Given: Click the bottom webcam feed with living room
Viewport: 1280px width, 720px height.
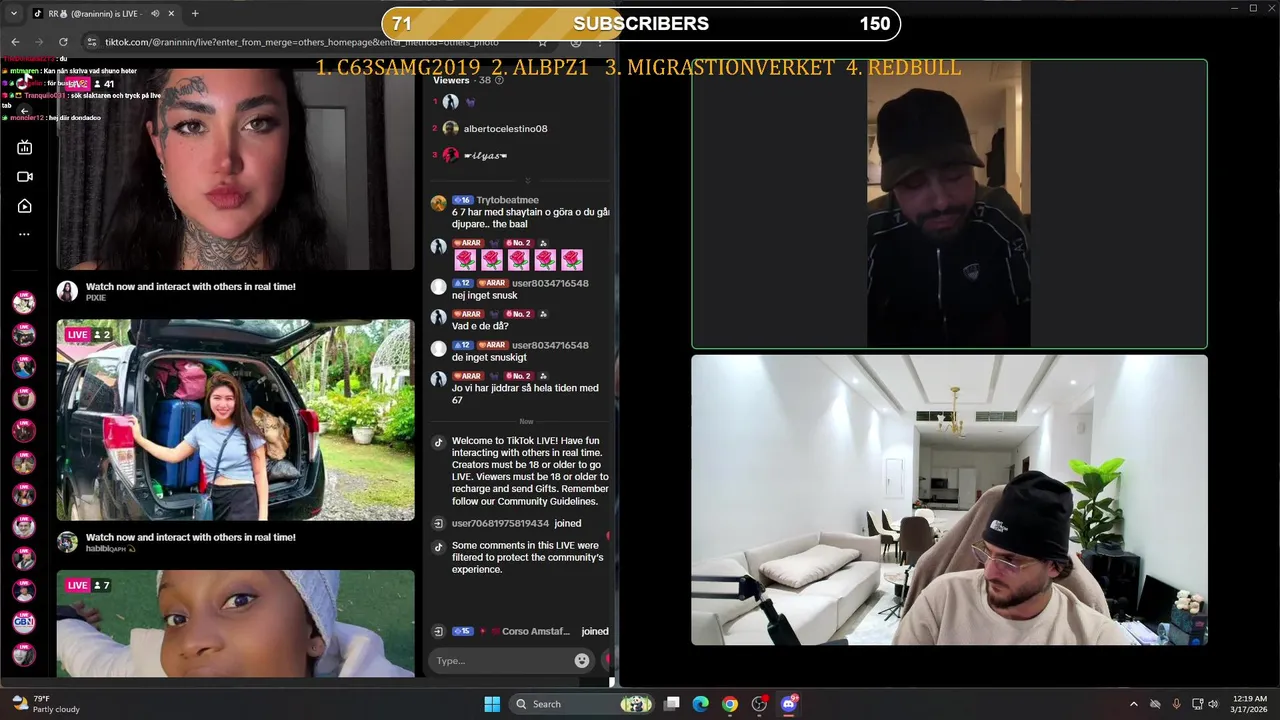Looking at the screenshot, I should coord(949,500).
